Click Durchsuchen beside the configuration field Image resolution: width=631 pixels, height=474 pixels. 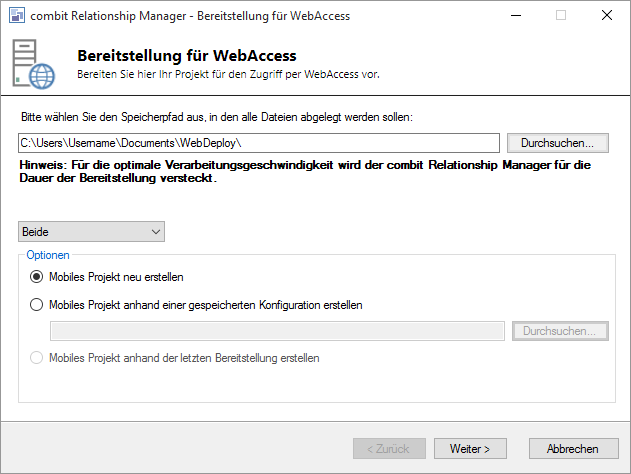tap(559, 331)
